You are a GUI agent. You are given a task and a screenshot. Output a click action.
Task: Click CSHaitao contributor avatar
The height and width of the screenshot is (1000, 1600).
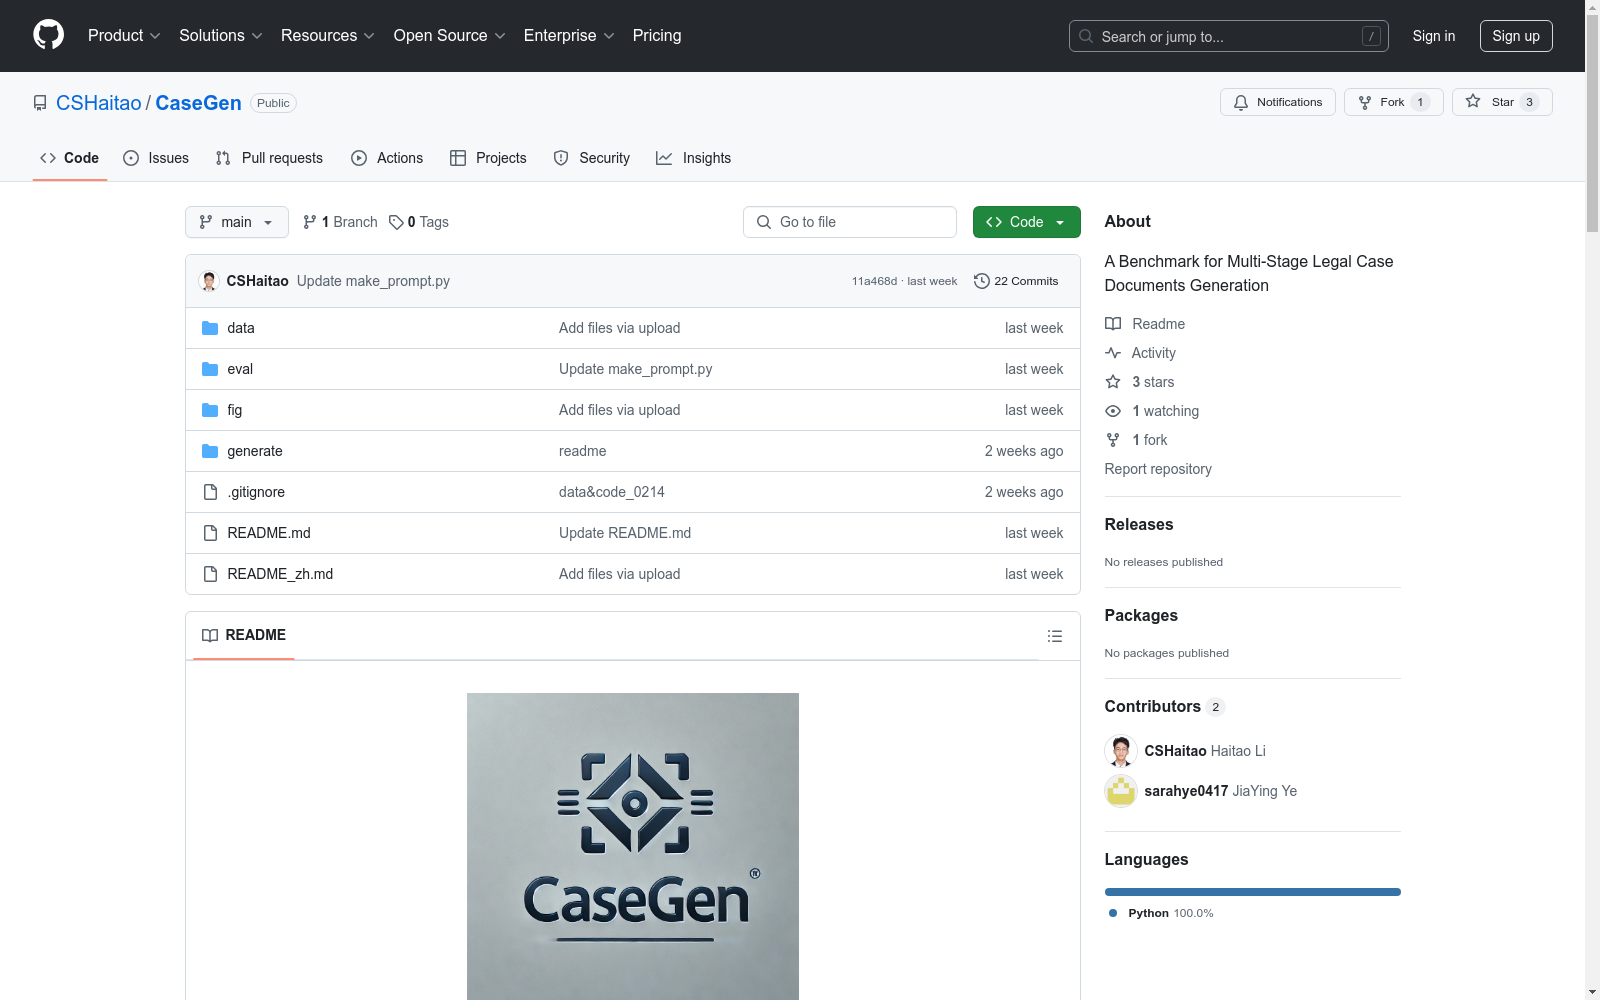coord(1121,751)
